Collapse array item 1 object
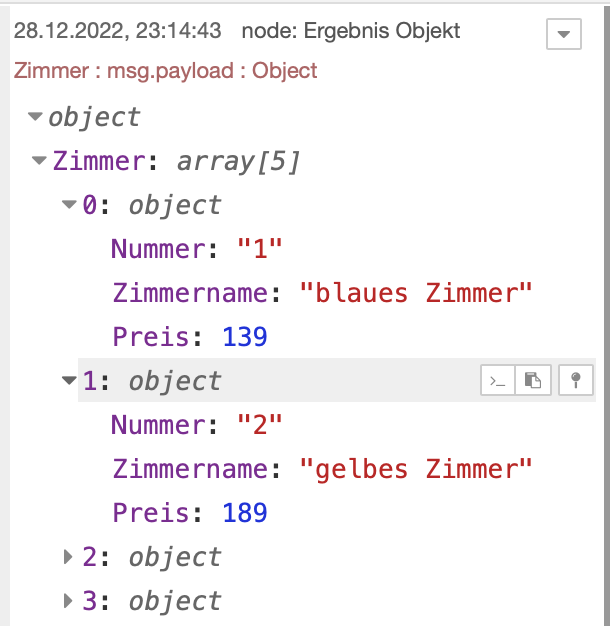 pos(69,381)
